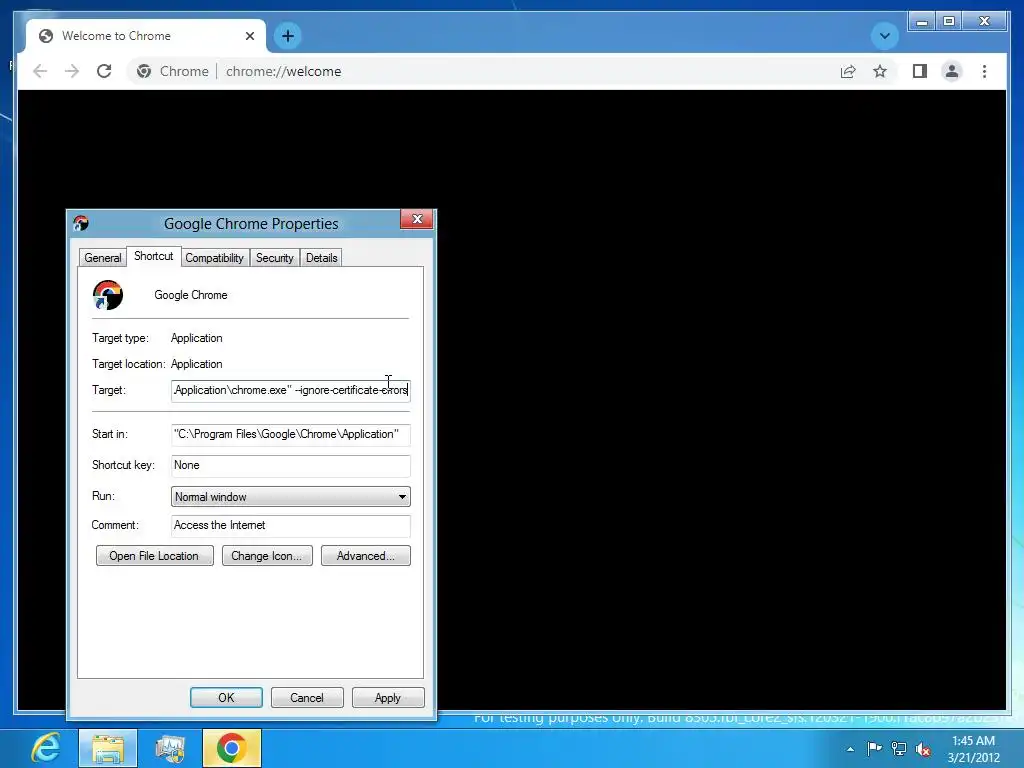The image size is (1024, 768).
Task: Click the Google Chrome name text in dialog
Action: [x=191, y=295]
